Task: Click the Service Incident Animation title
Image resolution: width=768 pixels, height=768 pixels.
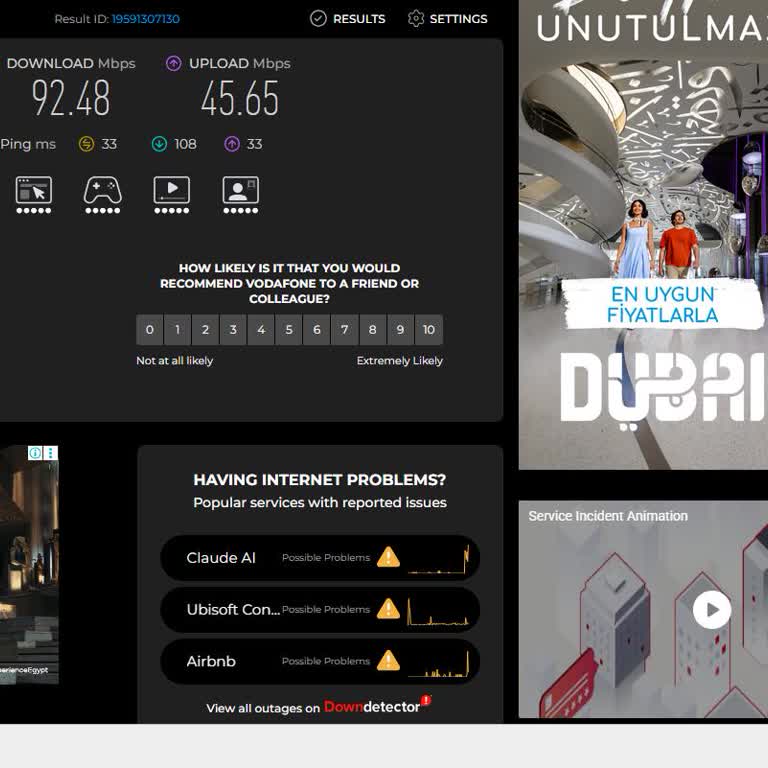Action: (x=608, y=516)
